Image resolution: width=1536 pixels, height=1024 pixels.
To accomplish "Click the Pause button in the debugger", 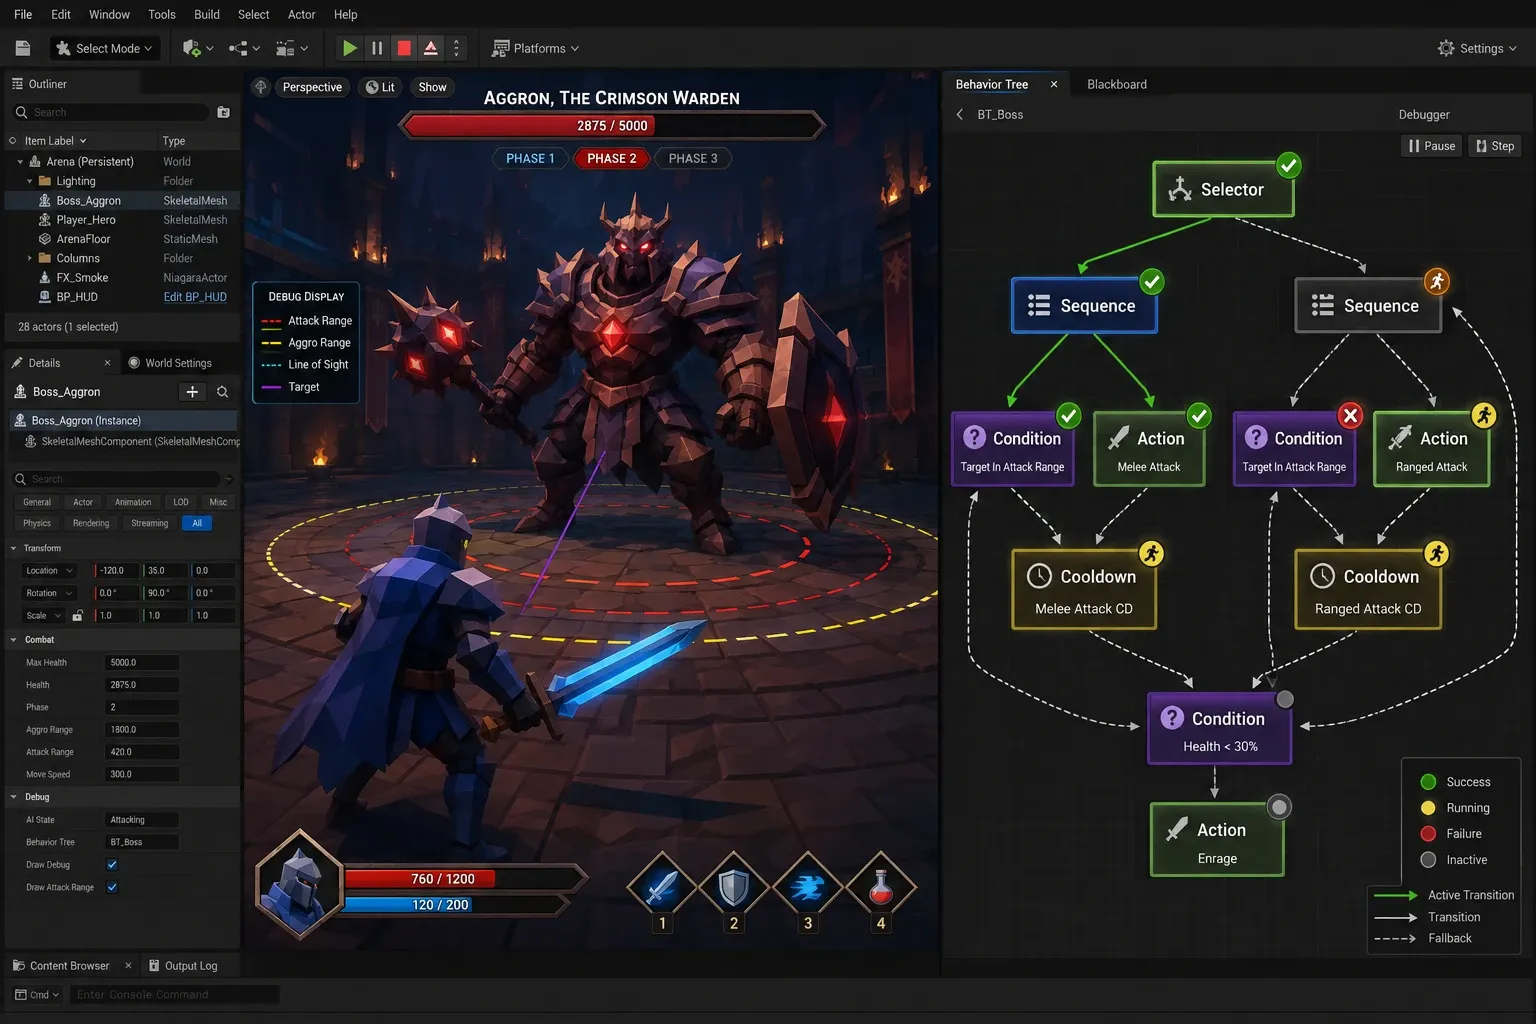I will coord(1432,146).
